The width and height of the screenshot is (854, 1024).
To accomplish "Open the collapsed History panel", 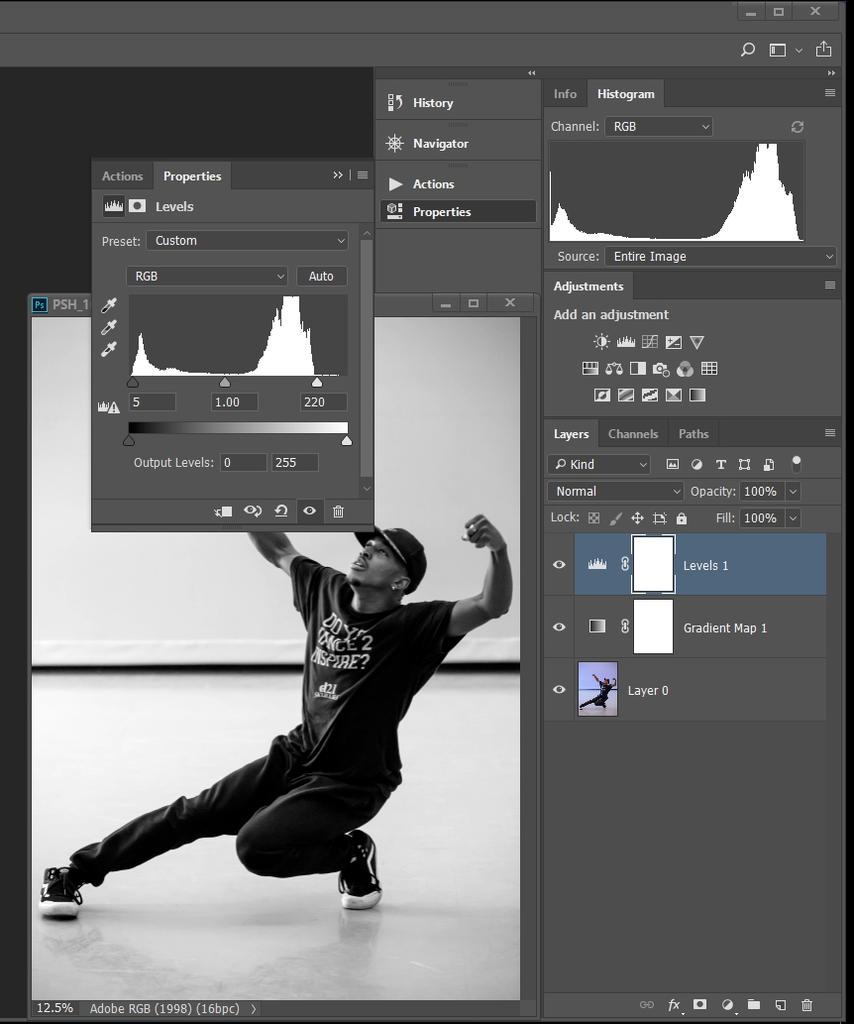I will (x=432, y=103).
